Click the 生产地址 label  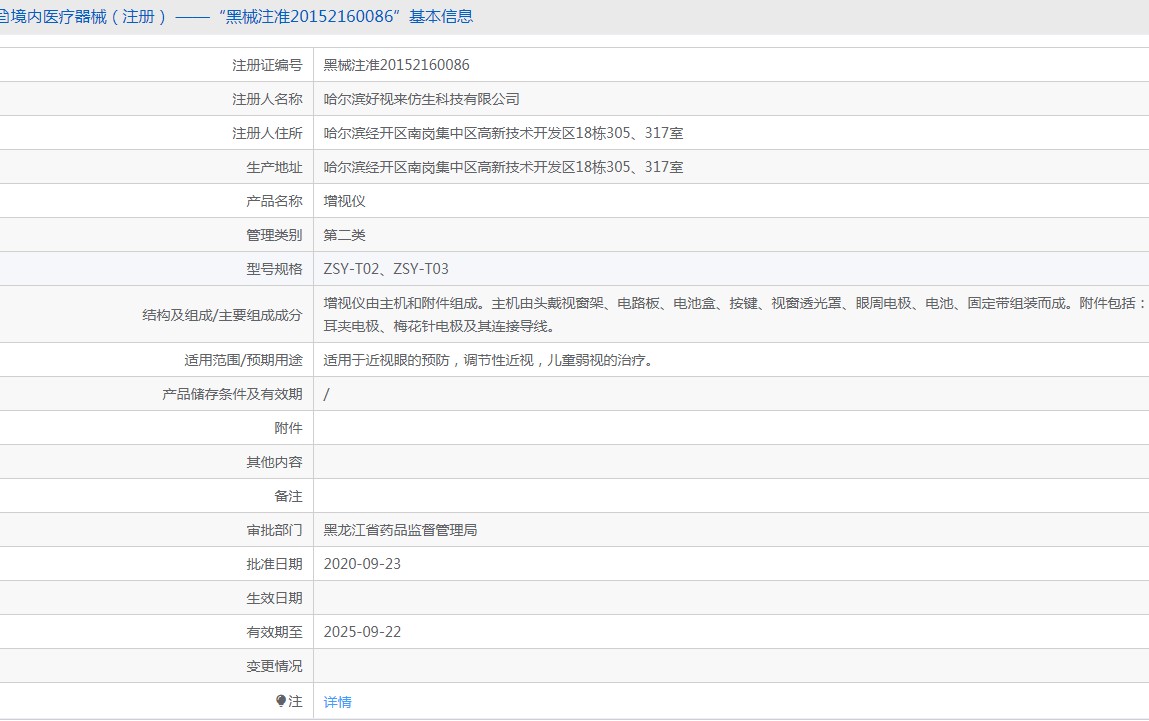(x=274, y=167)
